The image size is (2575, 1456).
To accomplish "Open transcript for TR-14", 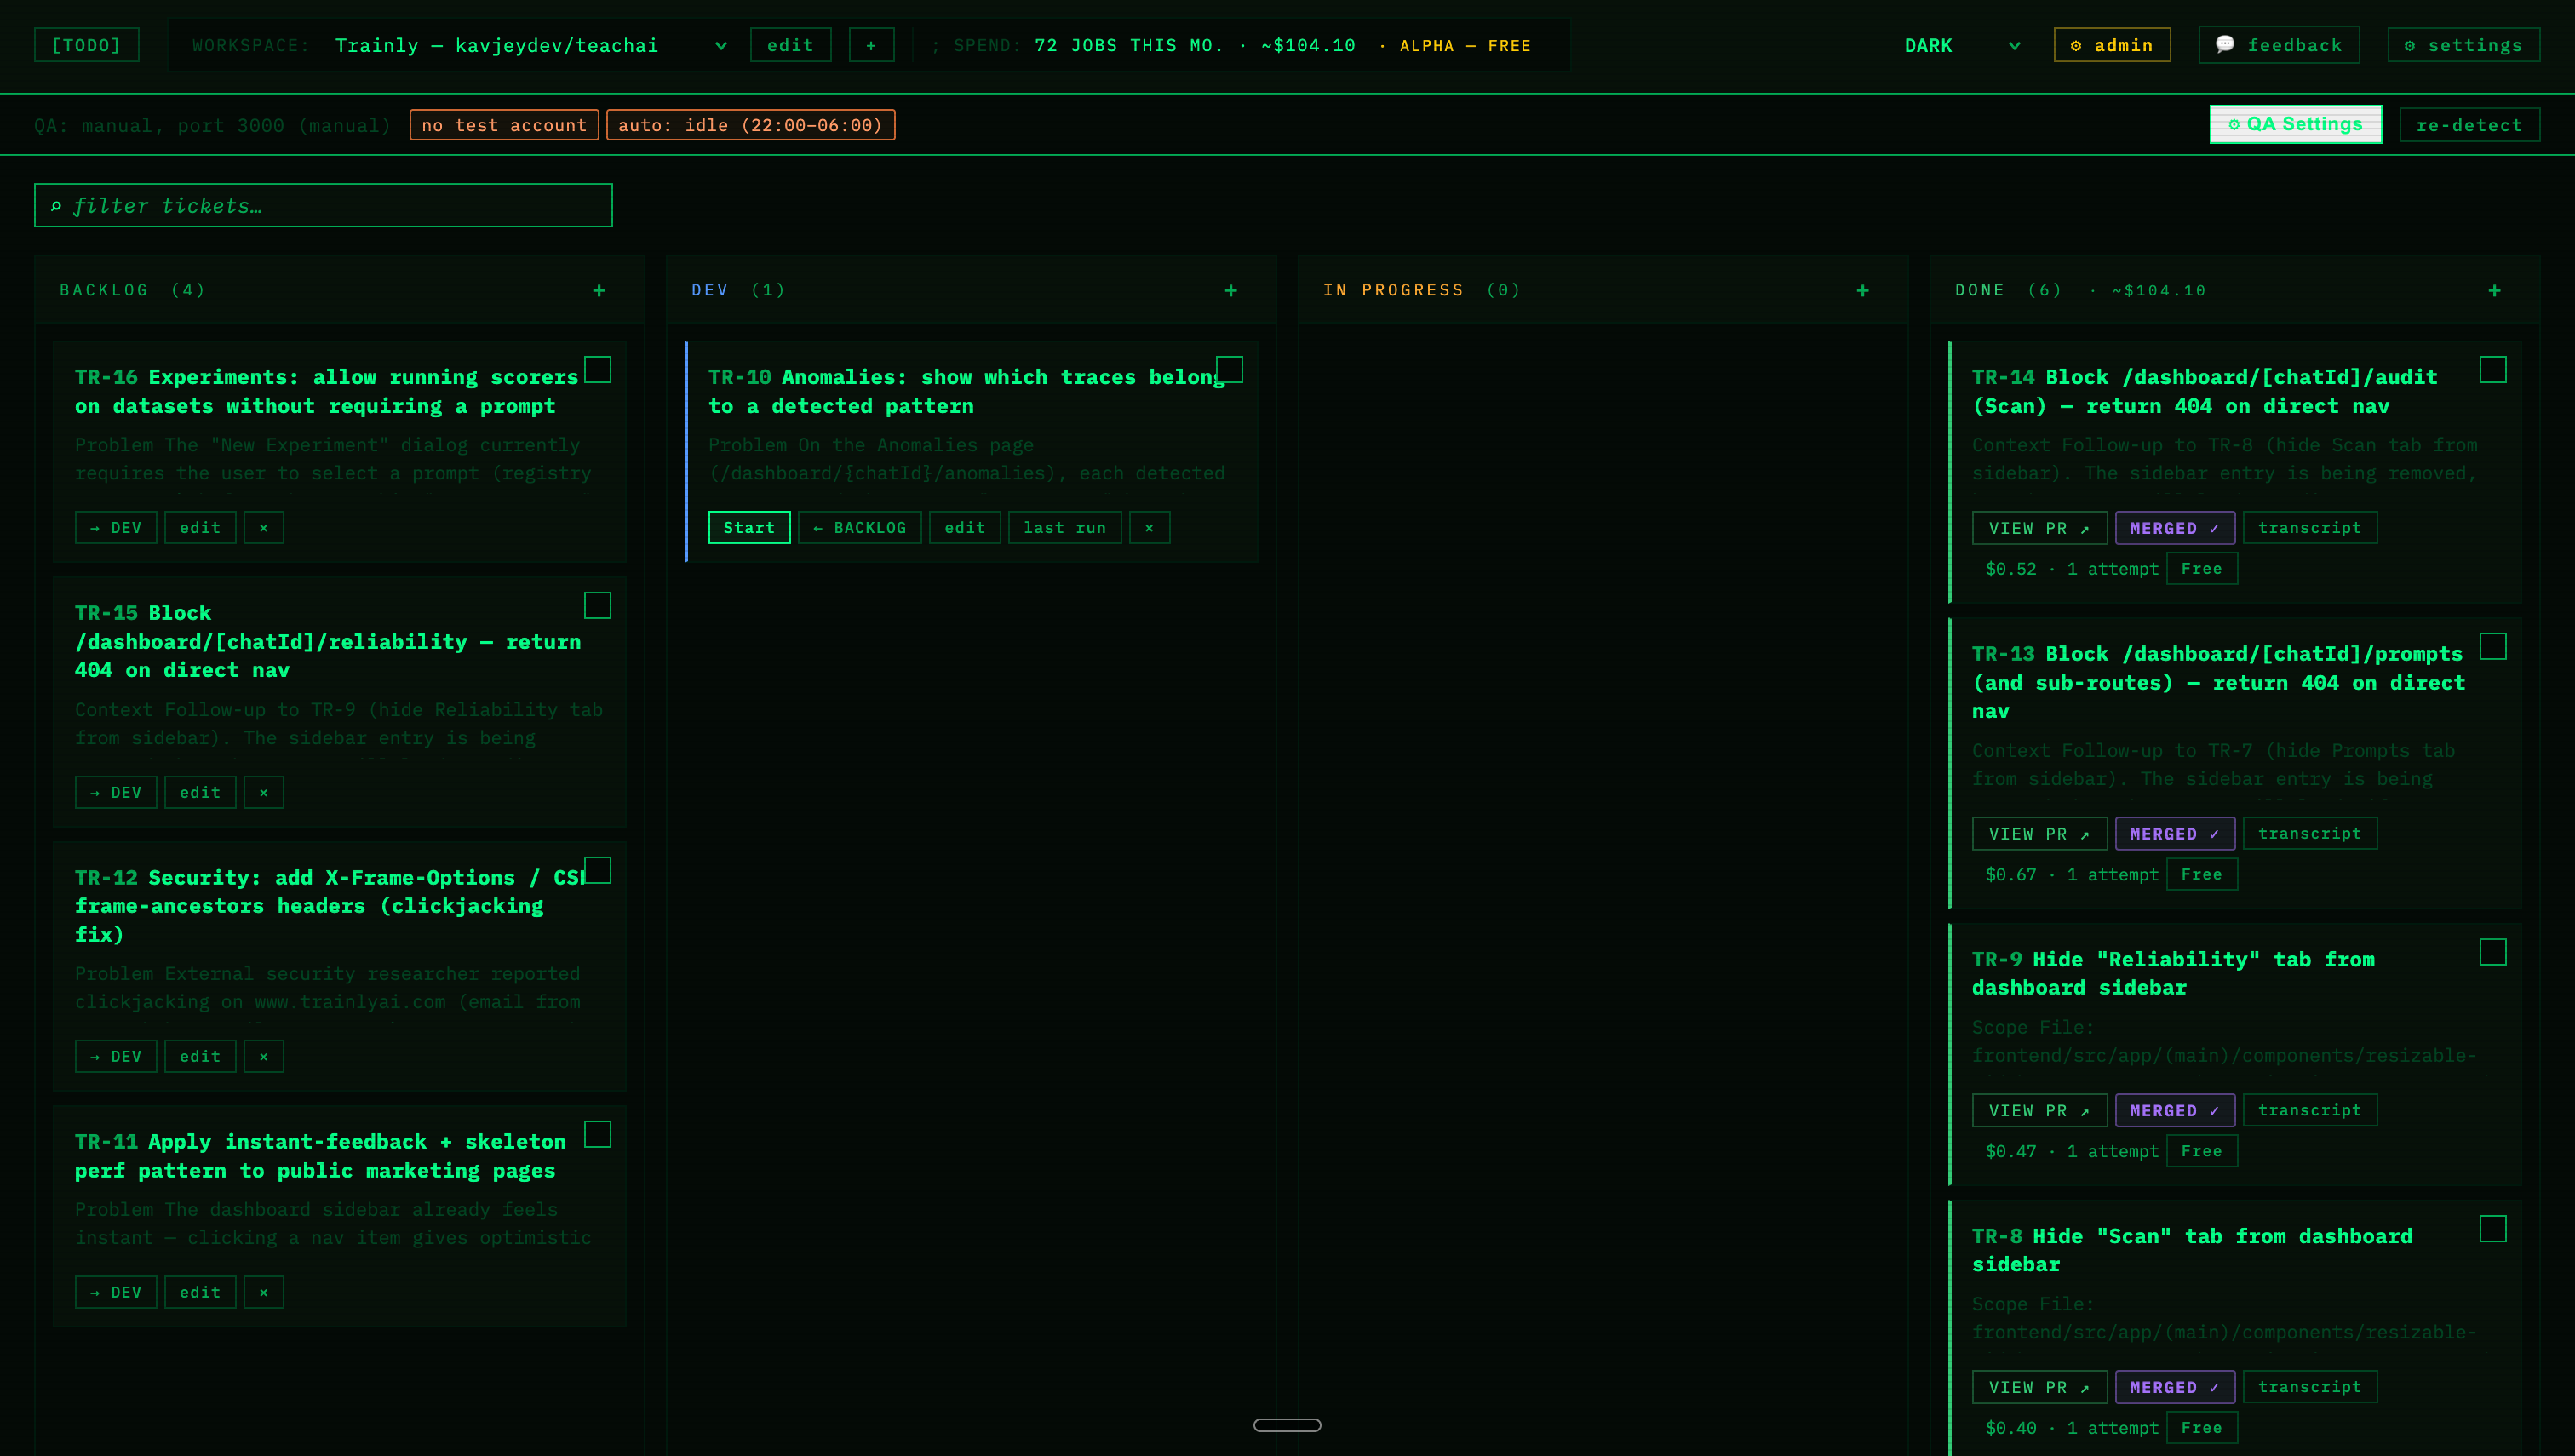I will (2310, 528).
